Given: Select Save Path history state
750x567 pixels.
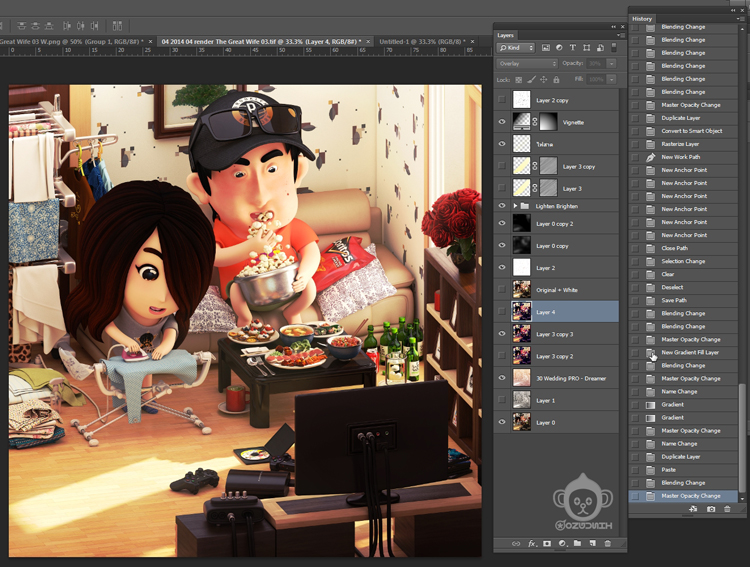Looking at the screenshot, I should click(684, 300).
